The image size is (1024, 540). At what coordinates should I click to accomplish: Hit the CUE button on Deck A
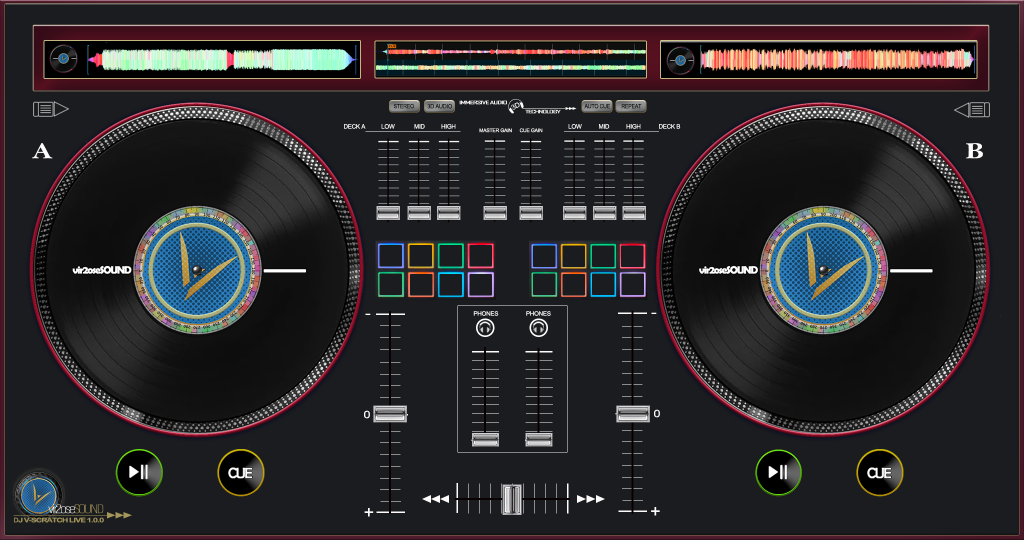[x=240, y=472]
